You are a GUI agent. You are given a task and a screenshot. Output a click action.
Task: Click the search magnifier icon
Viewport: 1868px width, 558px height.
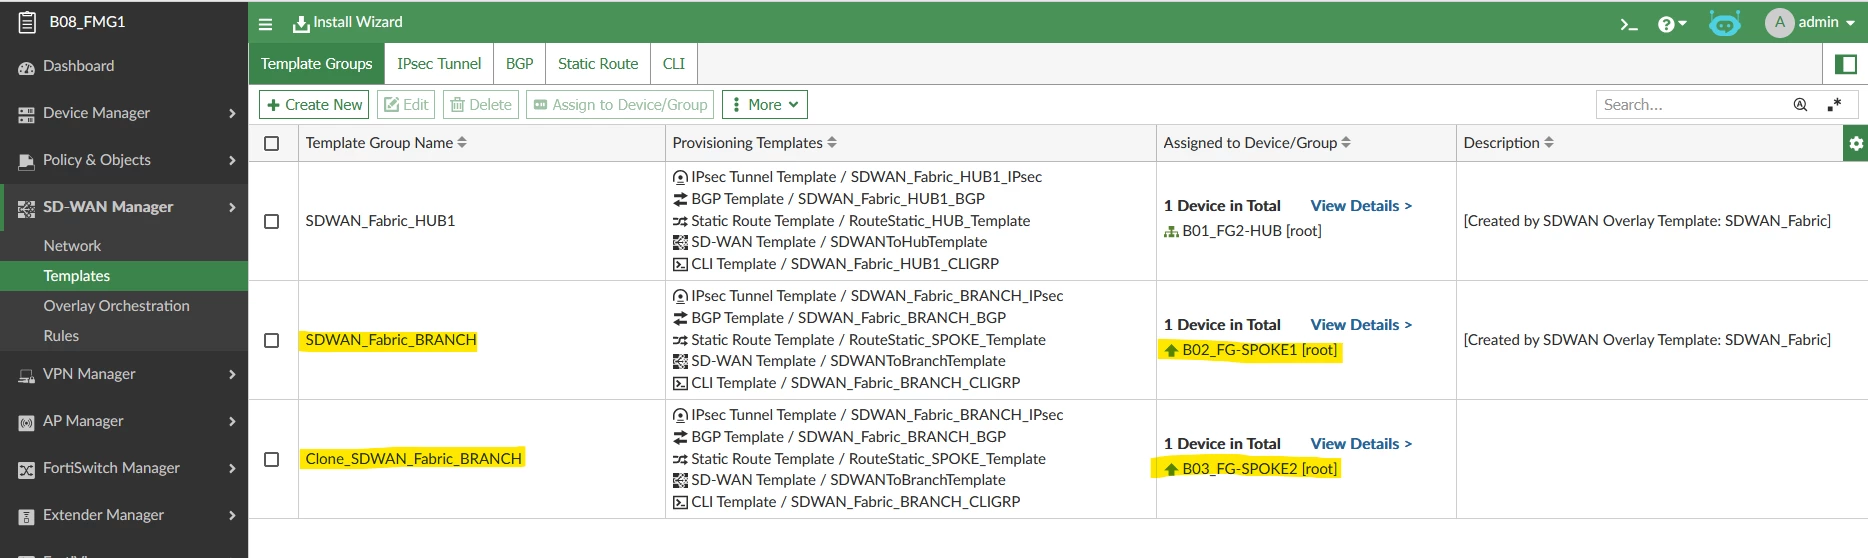(x=1800, y=104)
